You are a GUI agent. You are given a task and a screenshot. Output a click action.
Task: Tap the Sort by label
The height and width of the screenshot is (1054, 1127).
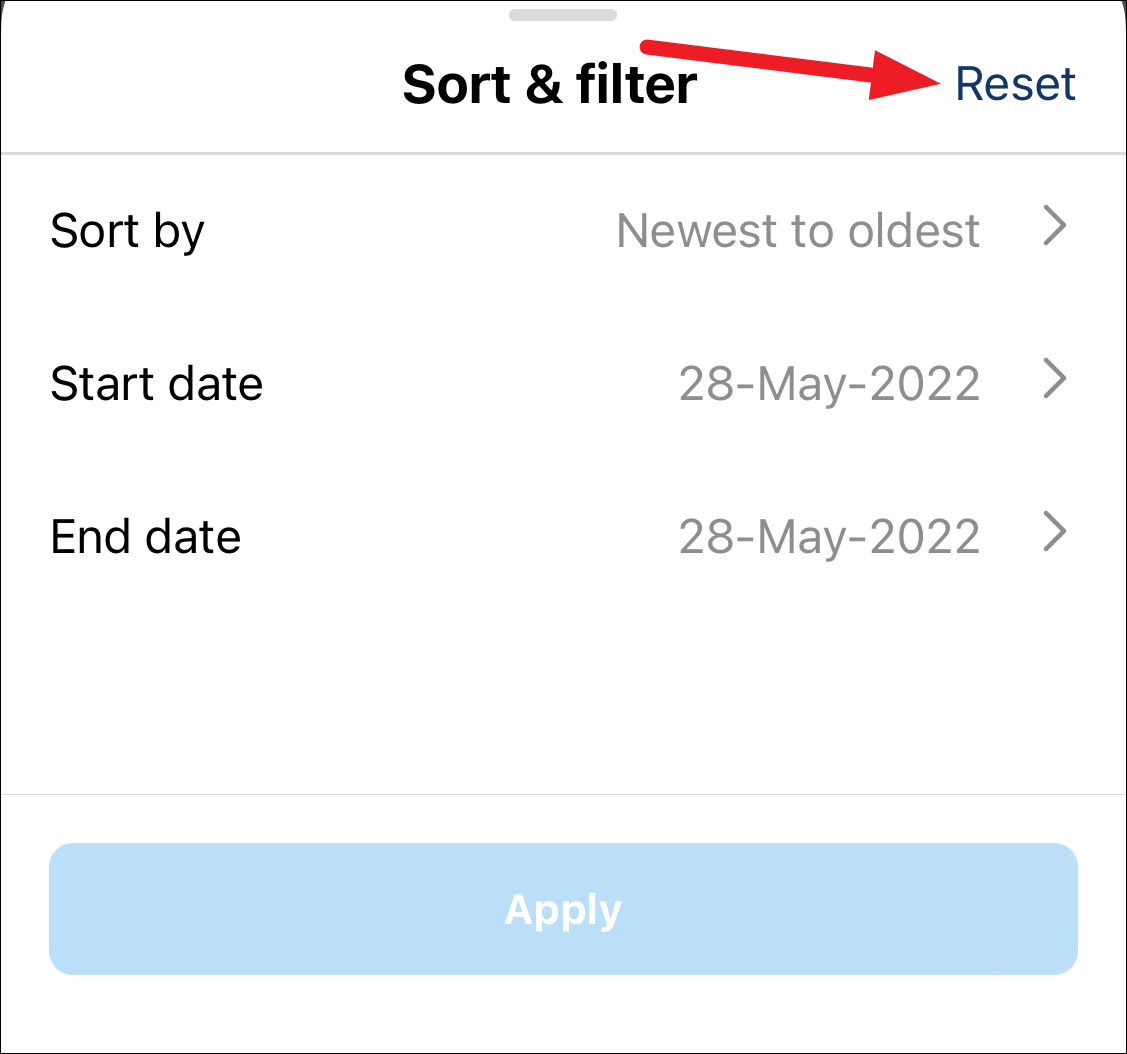pyautogui.click(x=127, y=233)
